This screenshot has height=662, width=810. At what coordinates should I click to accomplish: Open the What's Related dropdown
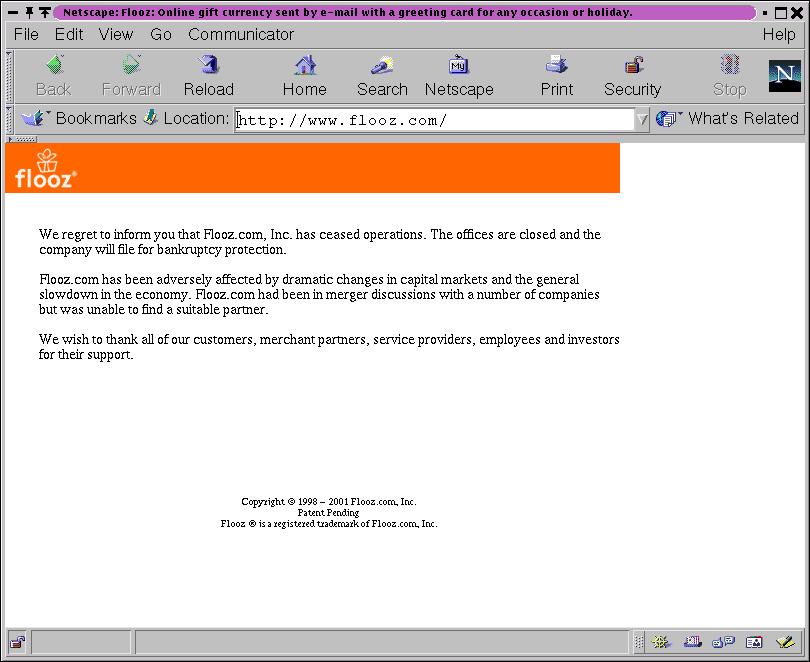(x=728, y=118)
